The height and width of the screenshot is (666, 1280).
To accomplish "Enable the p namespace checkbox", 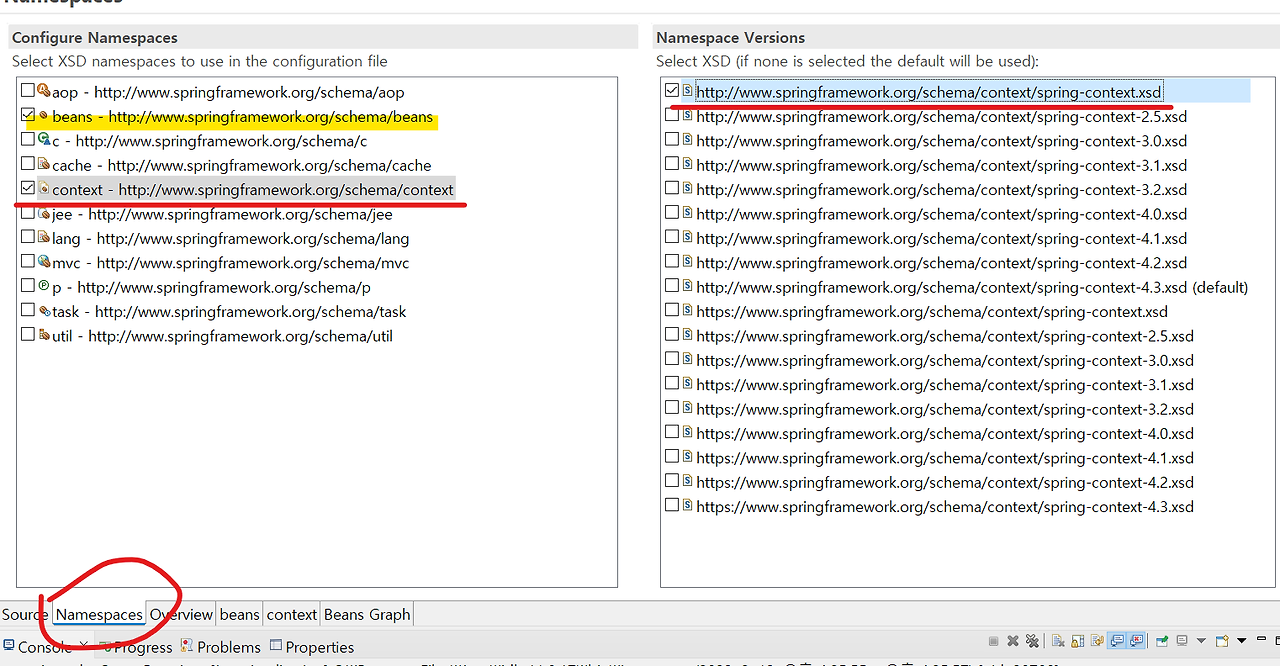I will [28, 287].
